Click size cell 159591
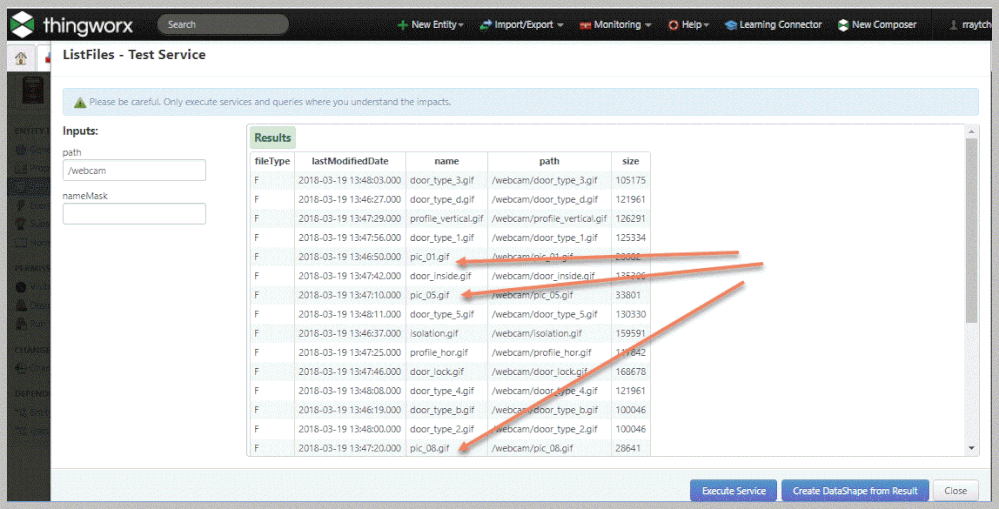Image resolution: width=999 pixels, height=509 pixels. point(631,333)
